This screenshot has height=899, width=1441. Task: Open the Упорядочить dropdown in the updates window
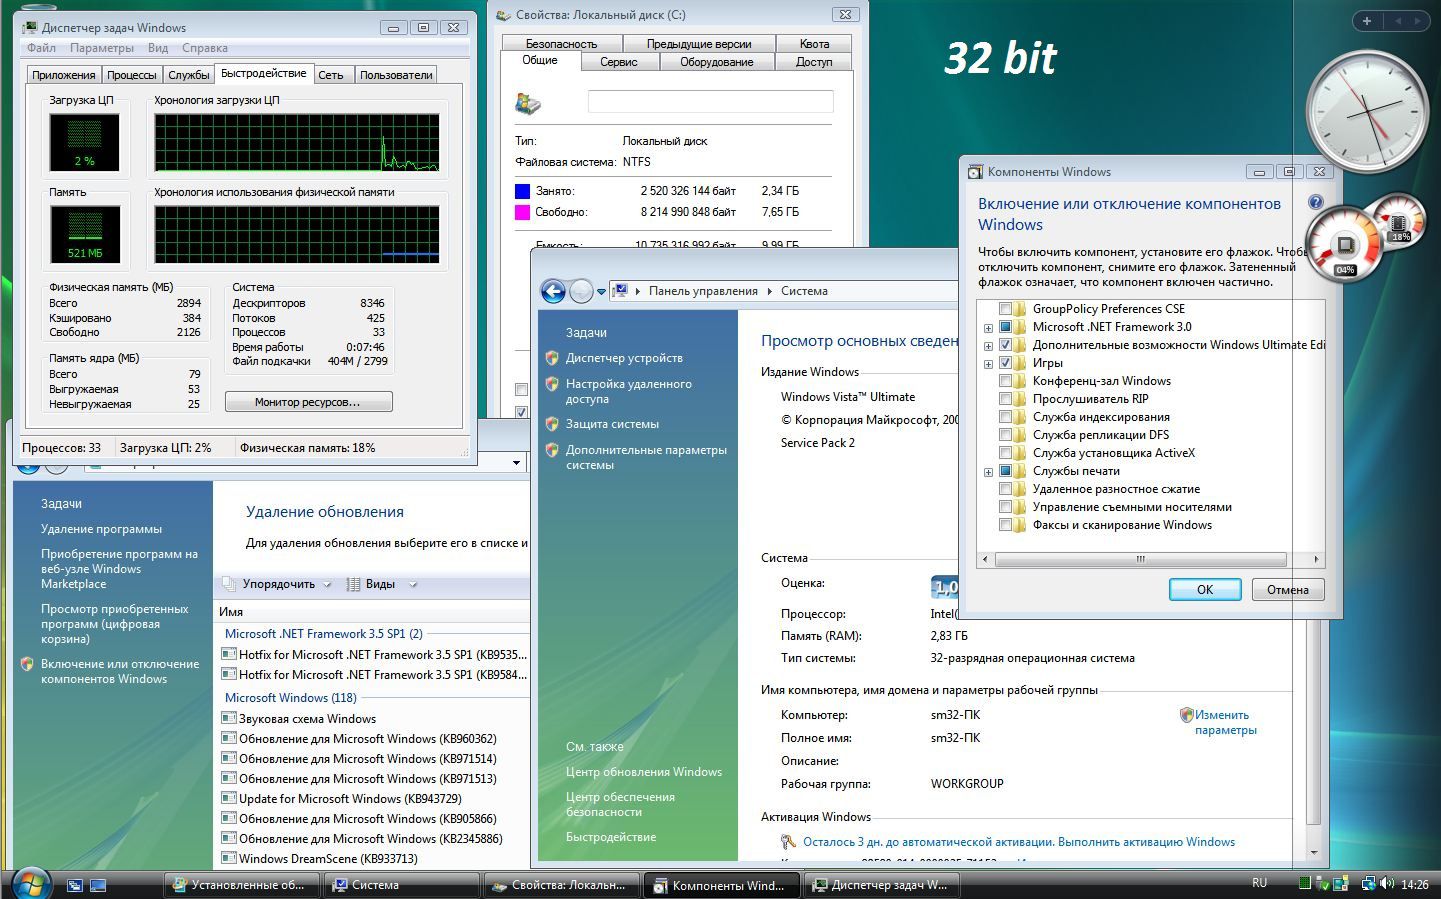[x=276, y=584]
